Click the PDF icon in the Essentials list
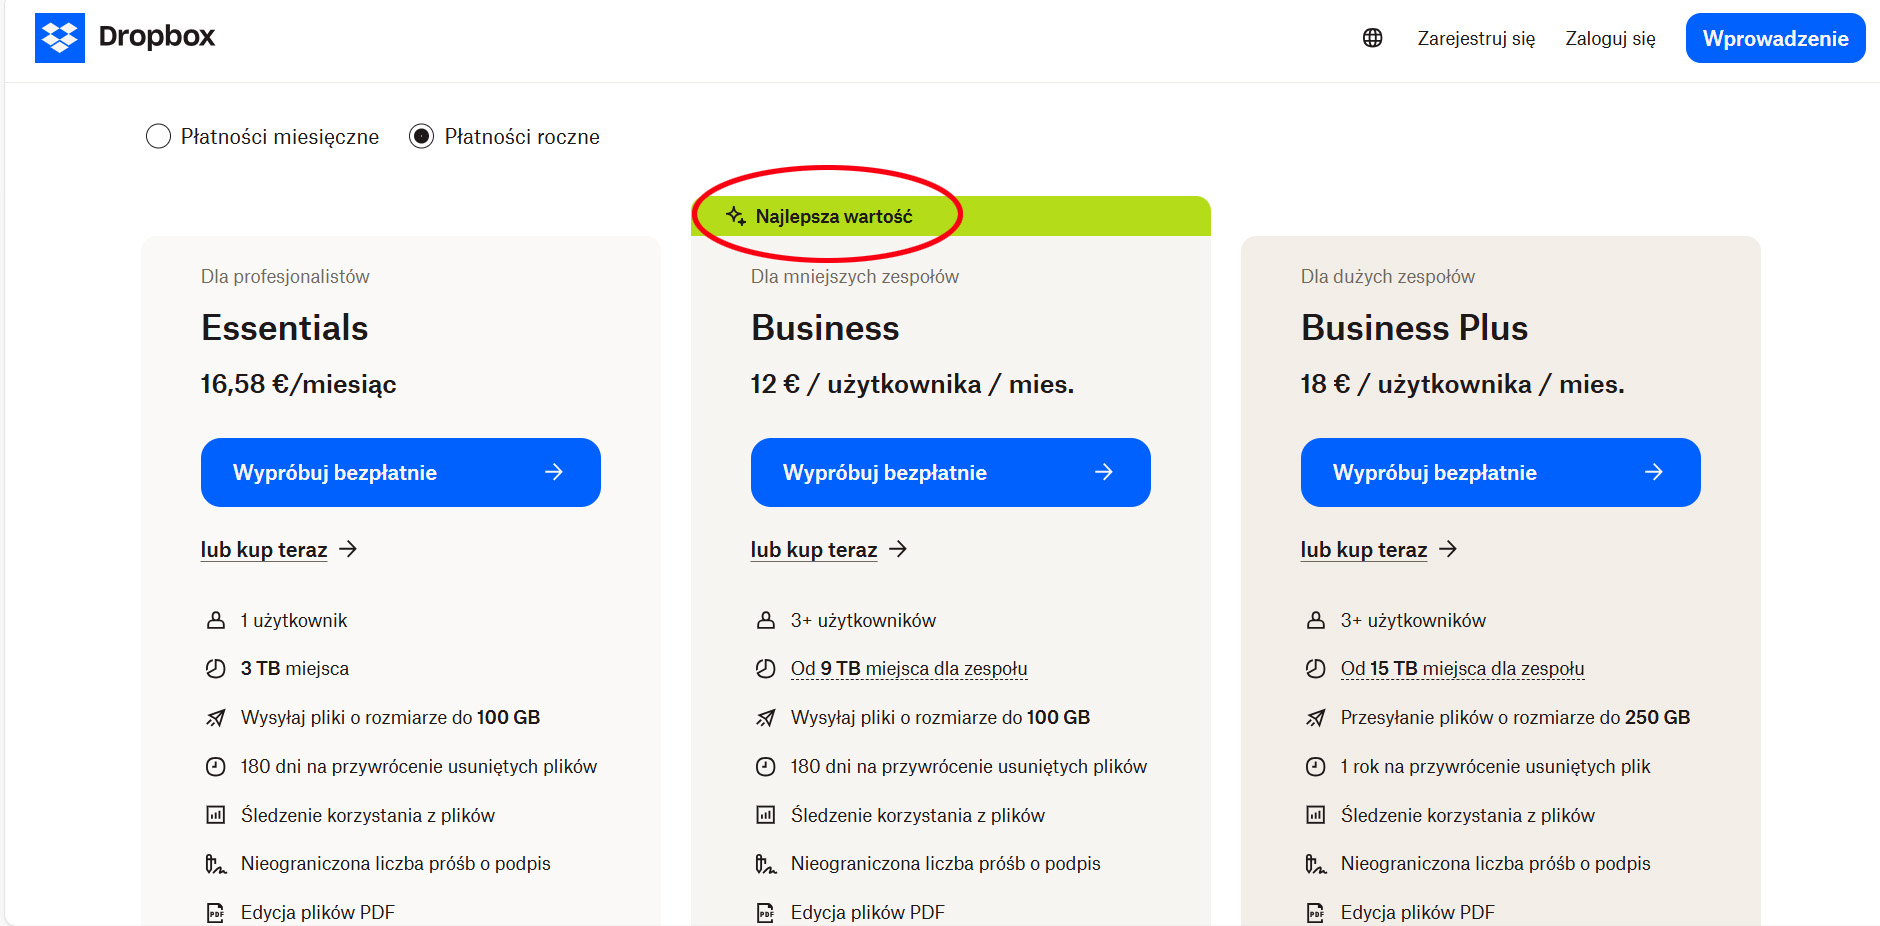This screenshot has width=1880, height=926. [216, 912]
